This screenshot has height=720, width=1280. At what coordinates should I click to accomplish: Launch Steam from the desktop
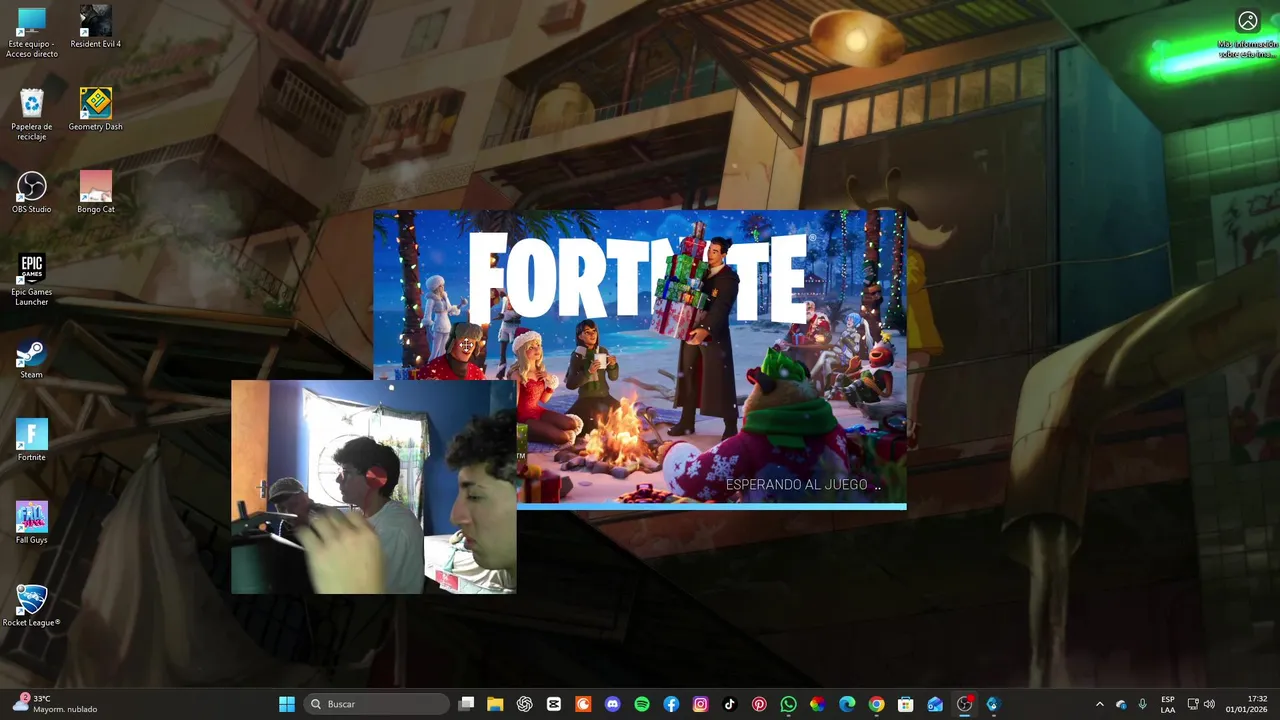[x=32, y=358]
